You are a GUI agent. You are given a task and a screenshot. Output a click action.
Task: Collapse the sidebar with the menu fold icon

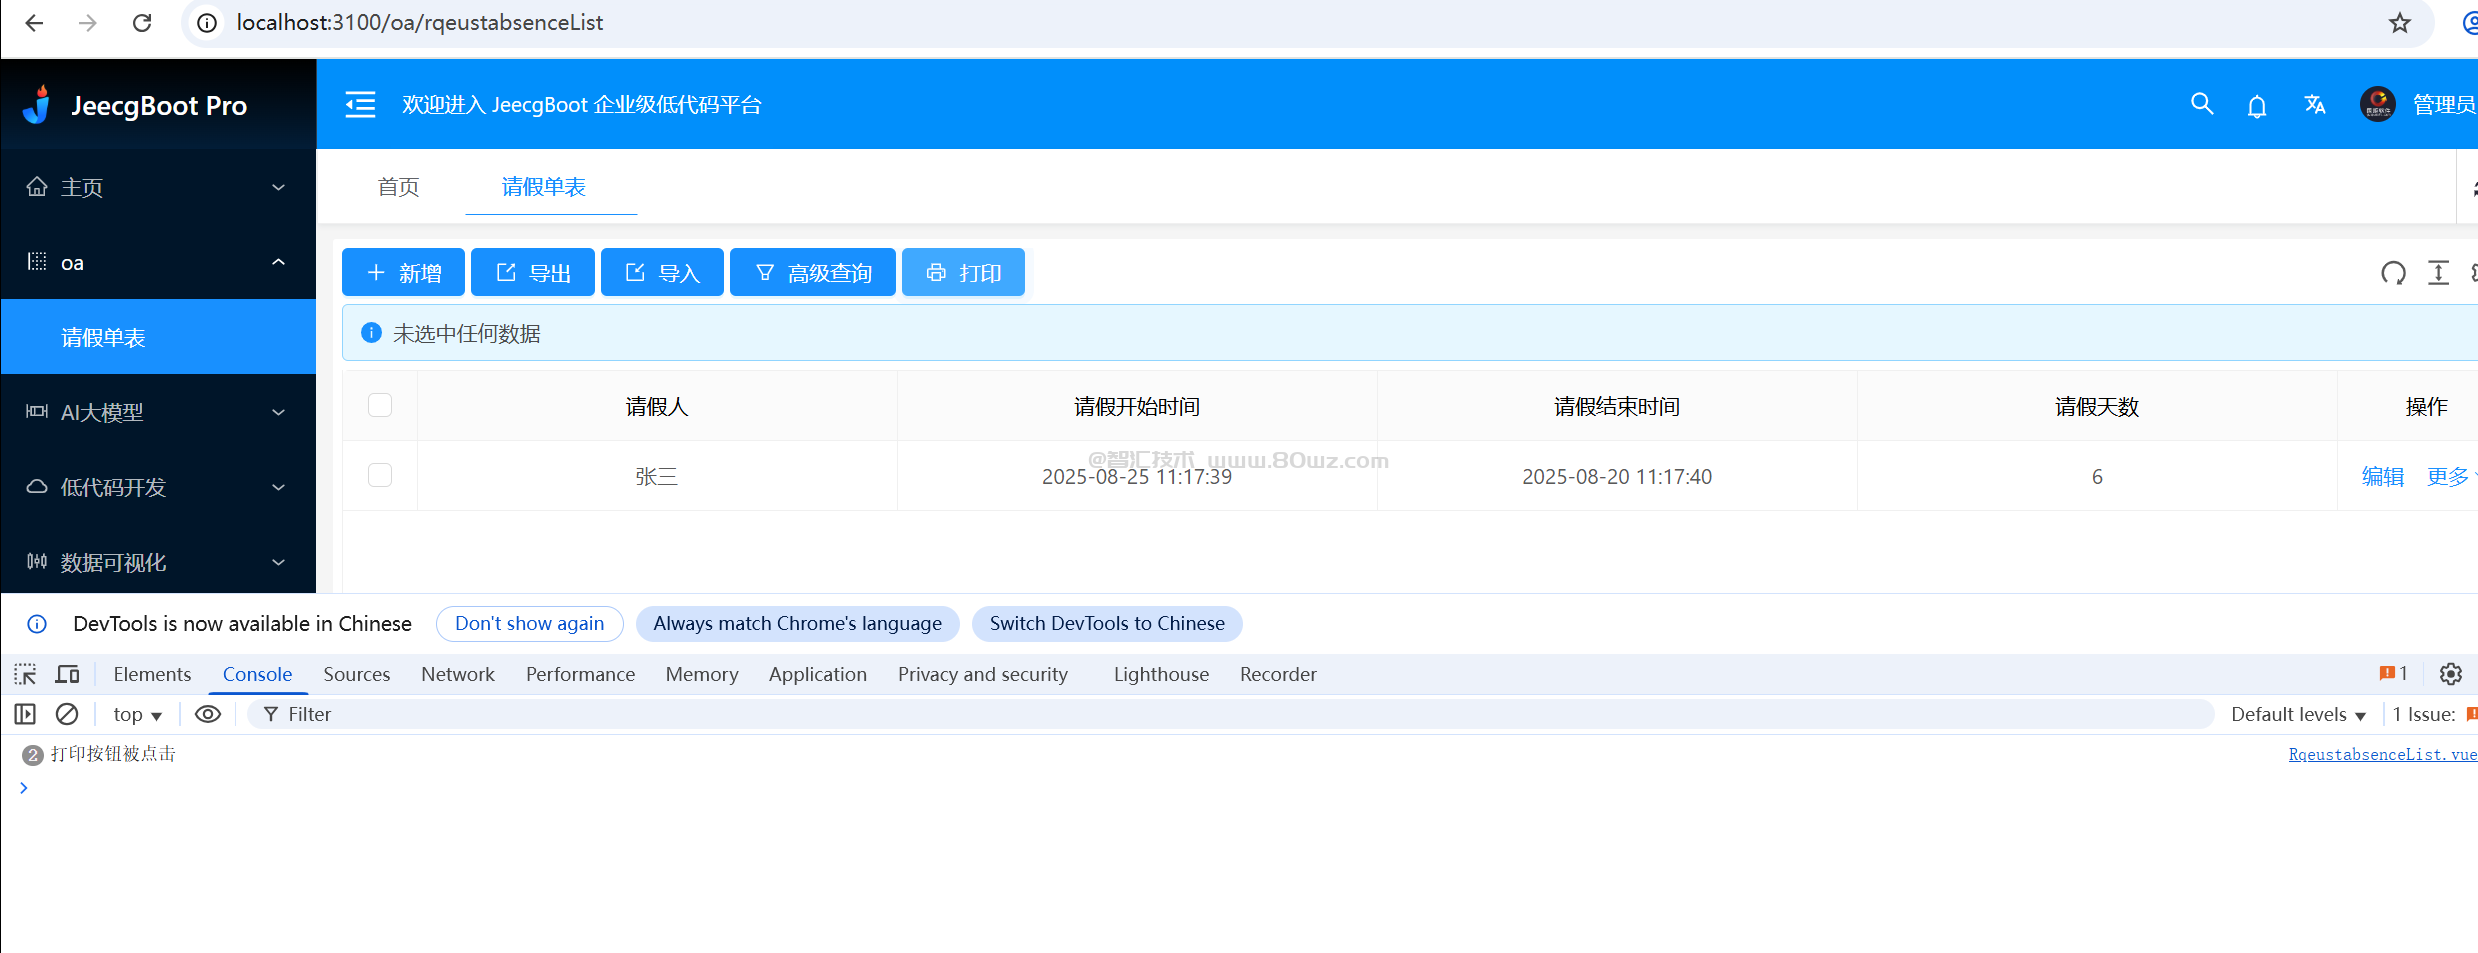(360, 104)
